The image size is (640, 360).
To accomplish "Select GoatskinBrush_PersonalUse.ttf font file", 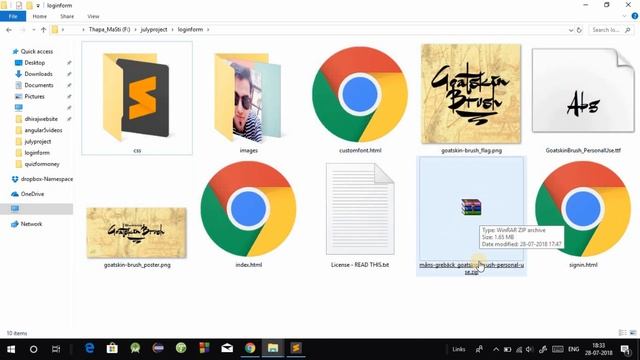I will pos(583,98).
